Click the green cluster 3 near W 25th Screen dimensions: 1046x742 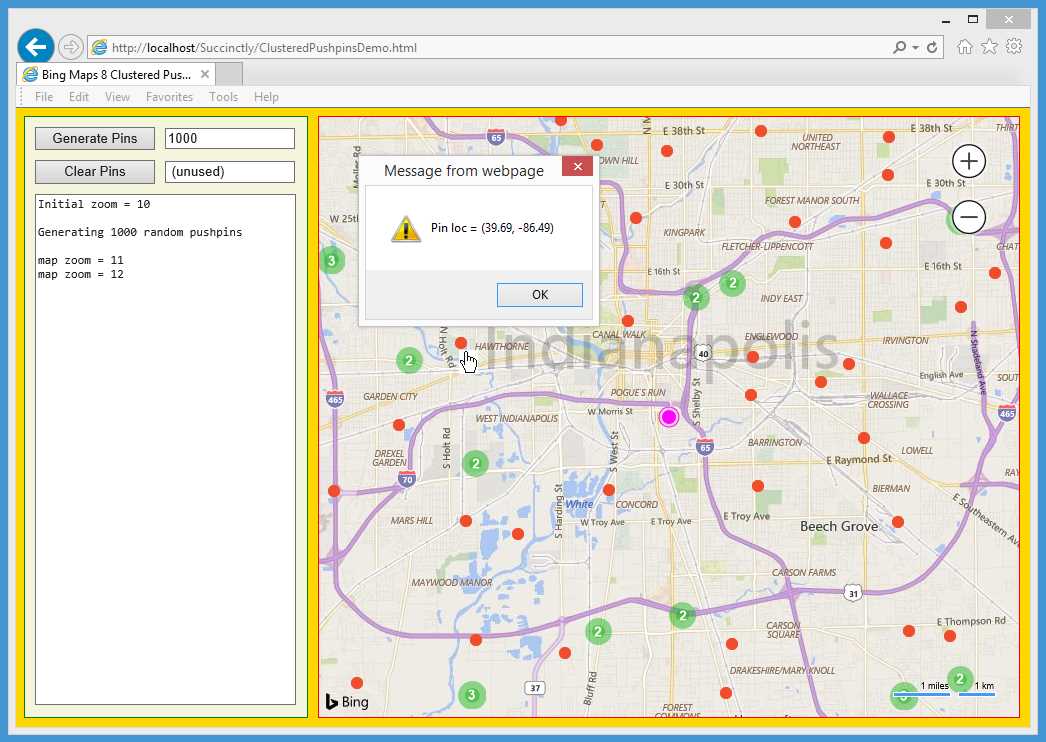pos(332,260)
